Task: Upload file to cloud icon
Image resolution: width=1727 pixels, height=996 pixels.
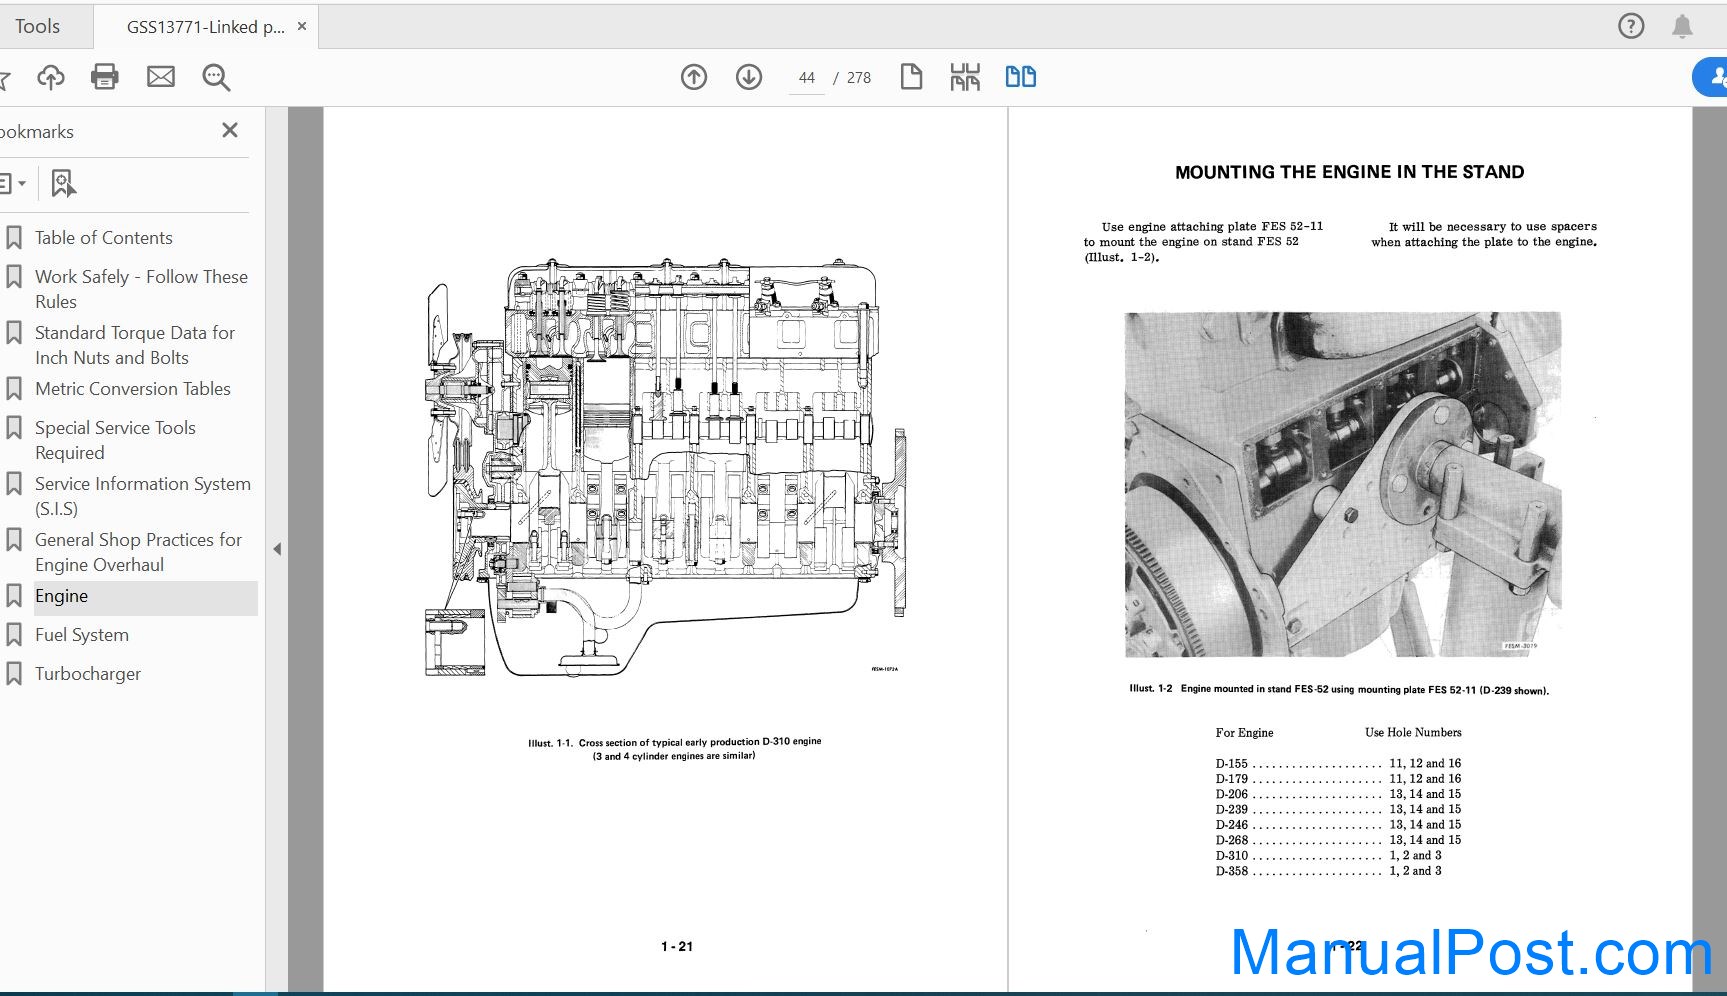Action: (50, 77)
